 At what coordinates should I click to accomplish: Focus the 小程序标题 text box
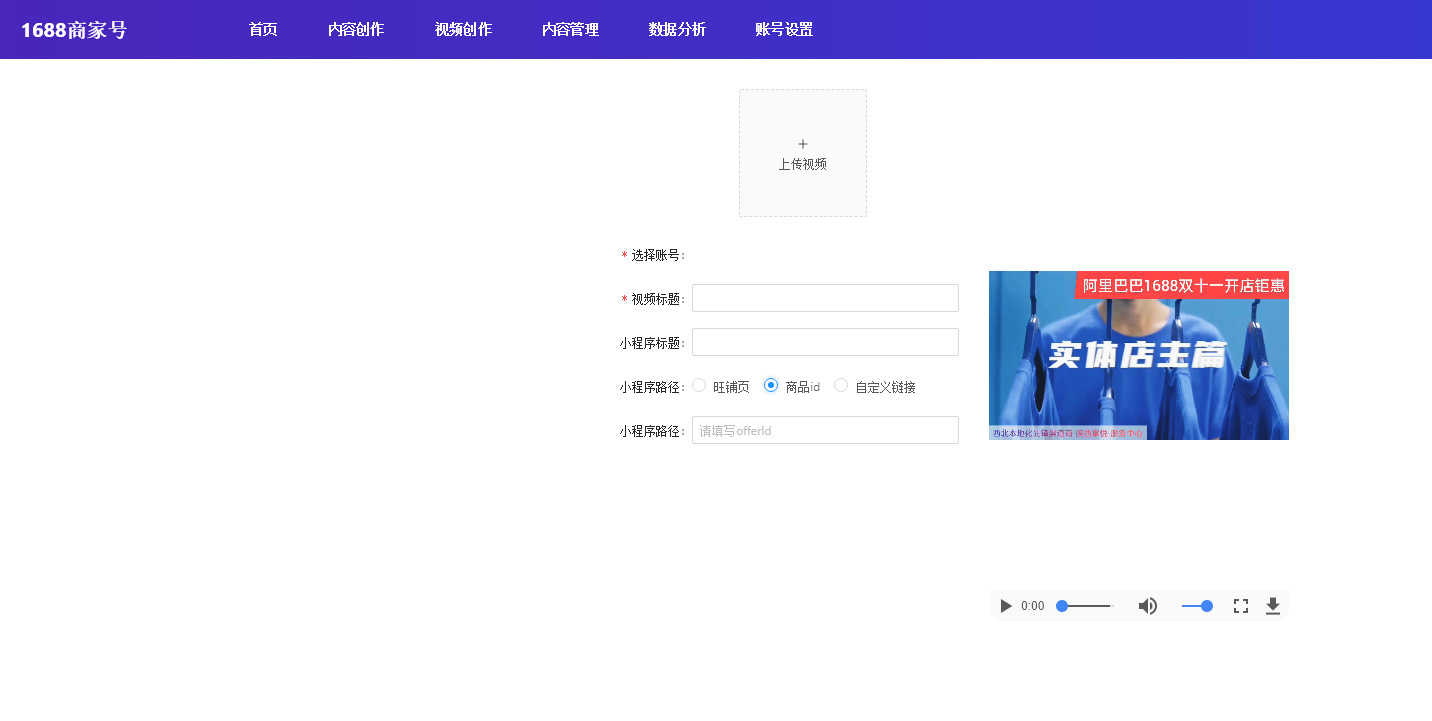click(x=825, y=342)
